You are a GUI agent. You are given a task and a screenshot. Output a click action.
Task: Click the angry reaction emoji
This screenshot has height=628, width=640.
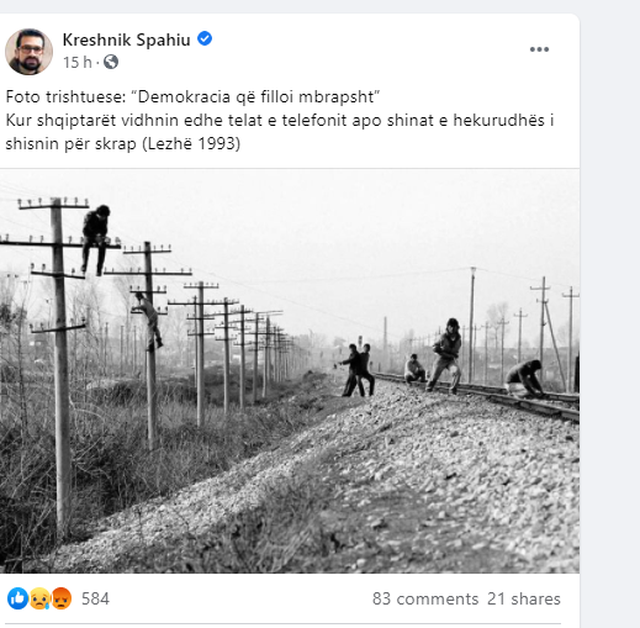tap(61, 599)
